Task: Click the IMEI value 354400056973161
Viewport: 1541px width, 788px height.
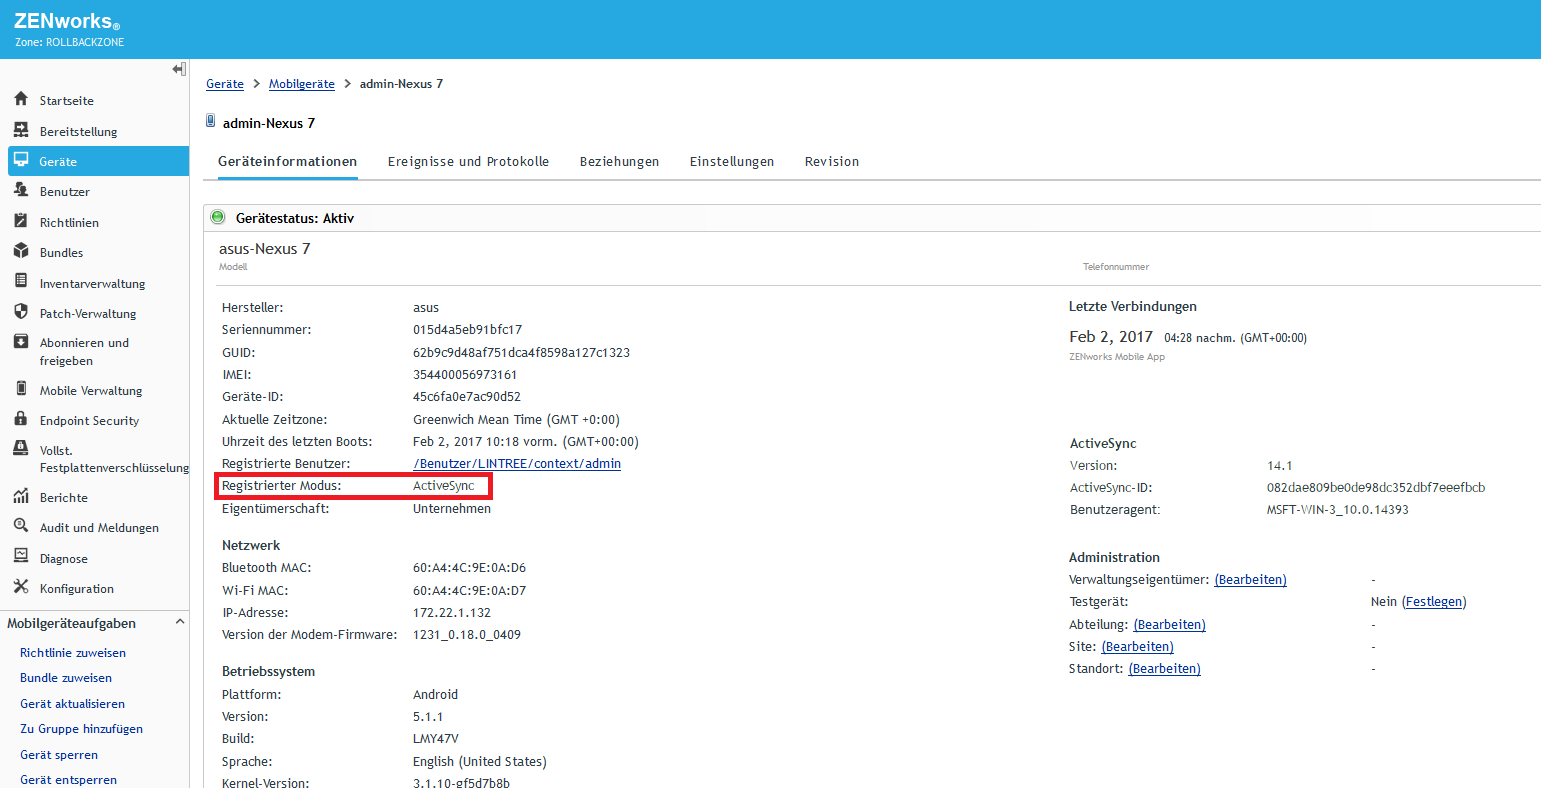Action: pyautogui.click(x=465, y=374)
